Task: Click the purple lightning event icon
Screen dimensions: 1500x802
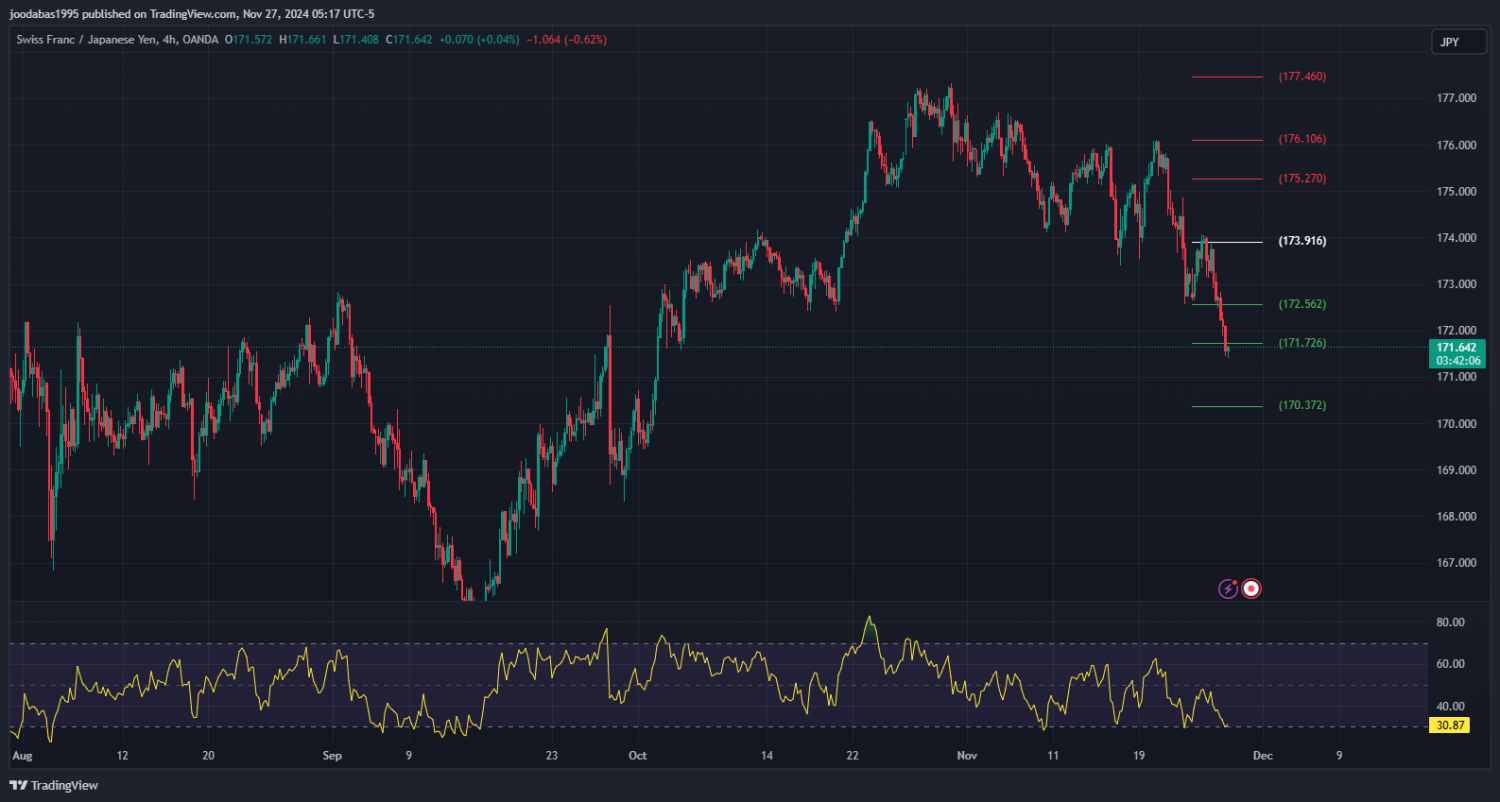Action: tap(1228, 589)
